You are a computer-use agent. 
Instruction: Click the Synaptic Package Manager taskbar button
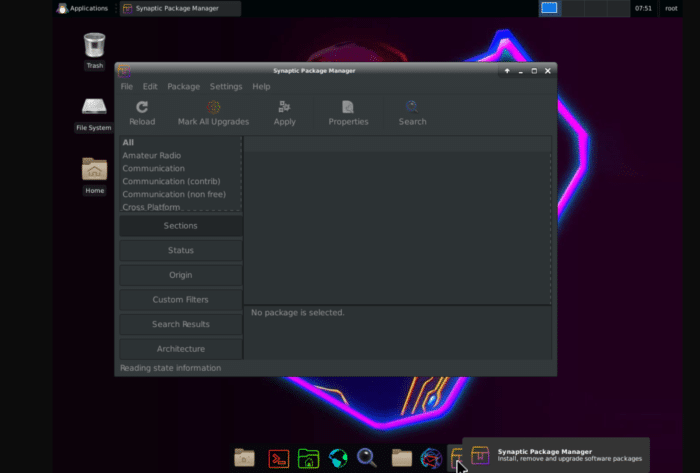tap(180, 8)
